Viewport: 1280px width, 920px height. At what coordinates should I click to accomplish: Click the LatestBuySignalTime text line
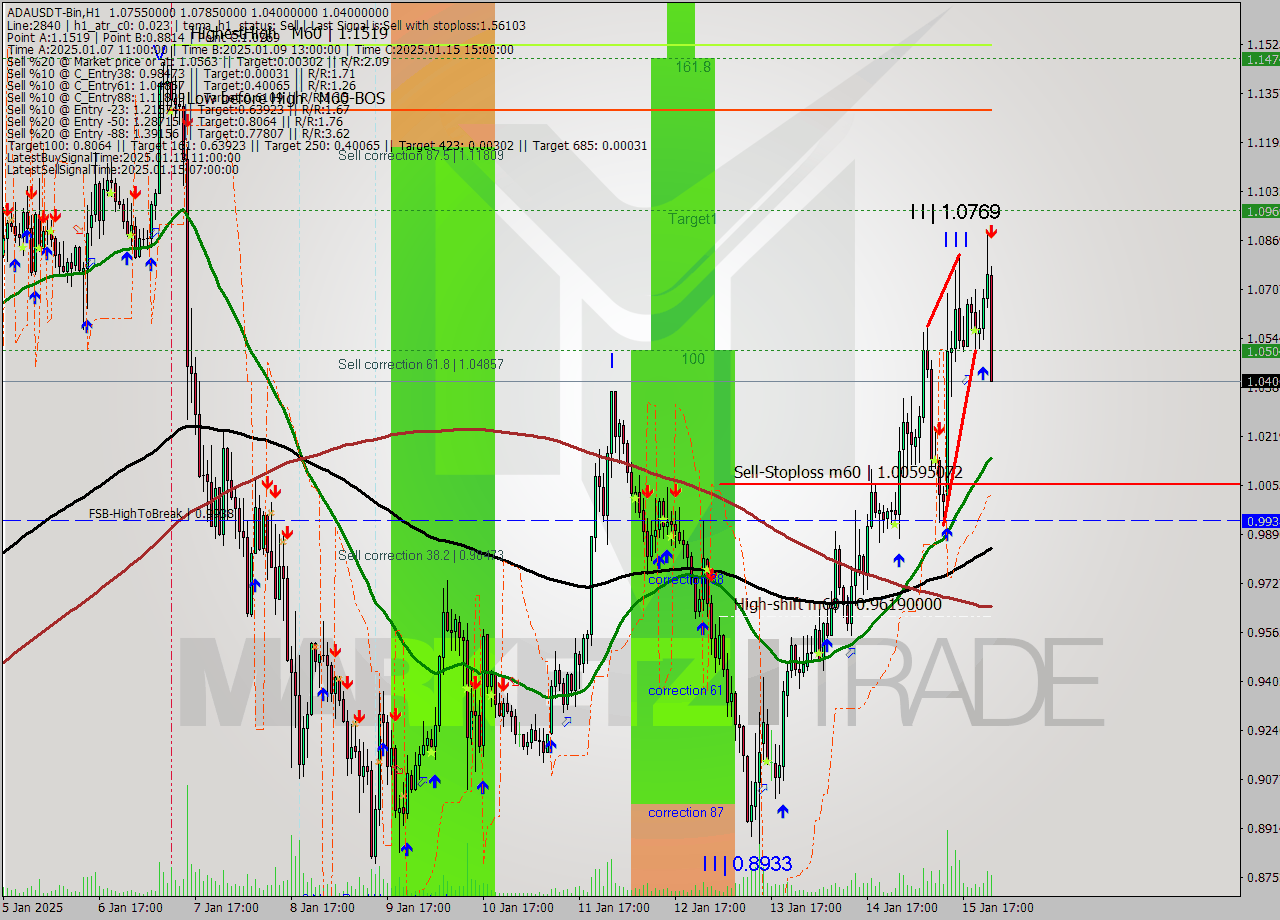123,157
